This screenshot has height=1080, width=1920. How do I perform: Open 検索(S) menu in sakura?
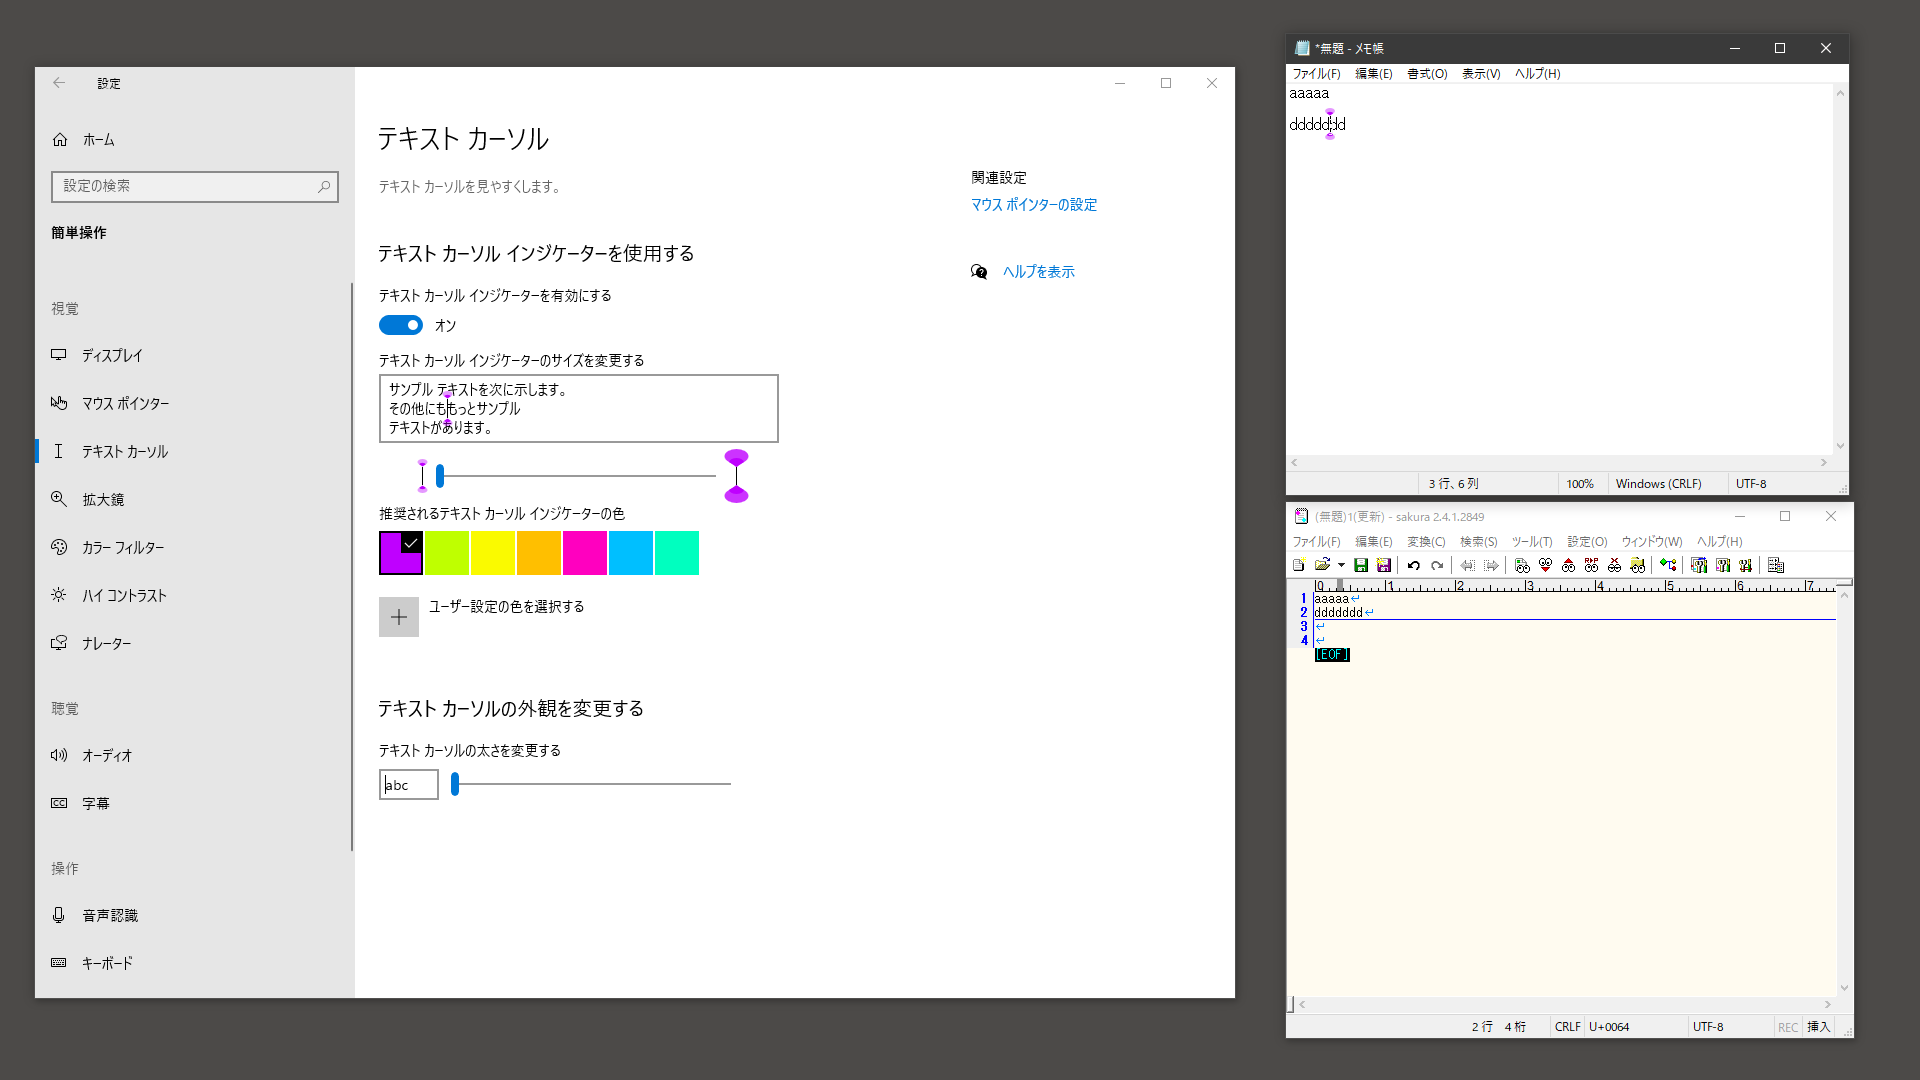[1479, 542]
